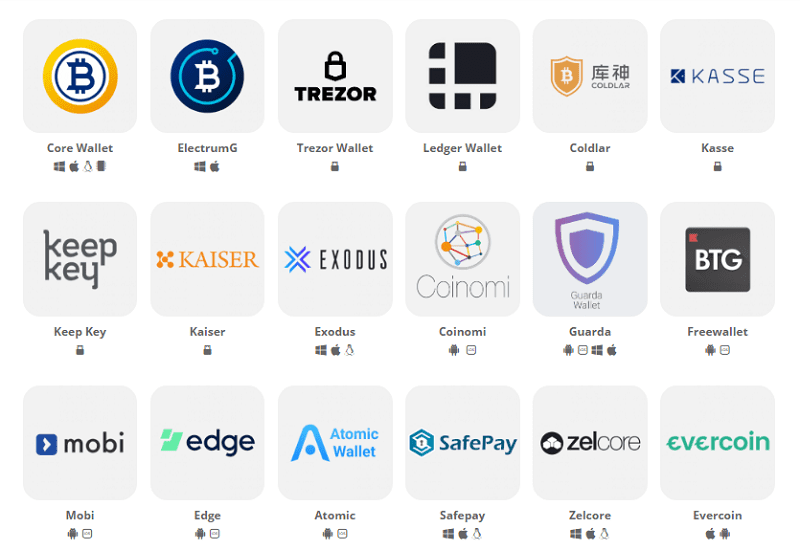The width and height of the screenshot is (800, 550).
Task: Open the Exodus wallet logo tile
Action: (335, 259)
